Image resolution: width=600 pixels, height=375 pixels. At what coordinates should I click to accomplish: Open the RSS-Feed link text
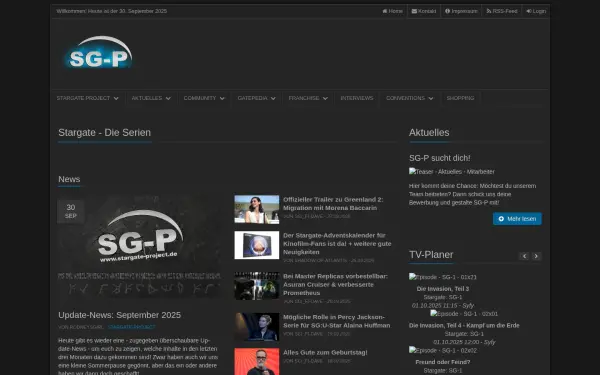(x=505, y=11)
